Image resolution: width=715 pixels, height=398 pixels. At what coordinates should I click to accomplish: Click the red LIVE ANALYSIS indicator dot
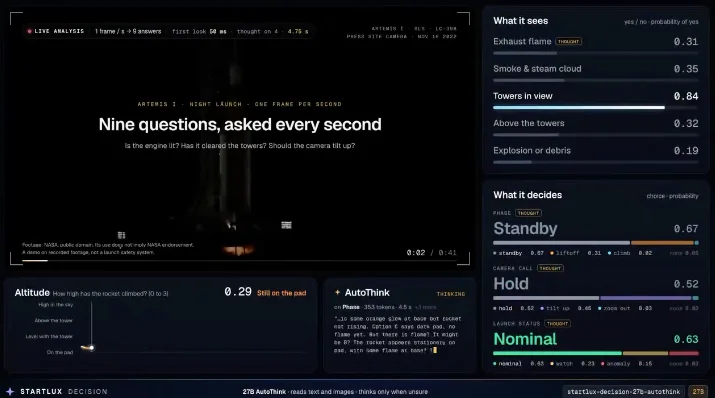coord(30,31)
